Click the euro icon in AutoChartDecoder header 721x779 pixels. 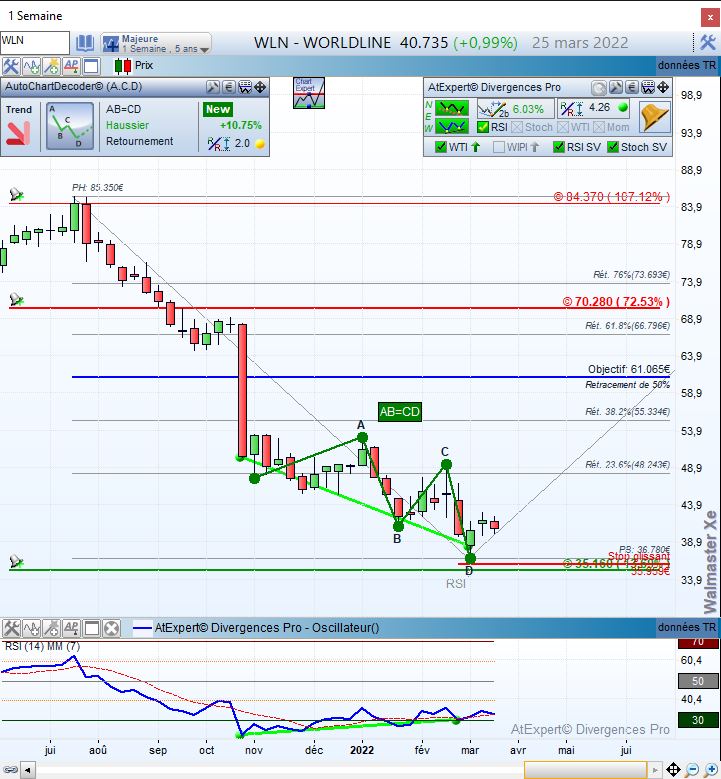(x=229, y=87)
